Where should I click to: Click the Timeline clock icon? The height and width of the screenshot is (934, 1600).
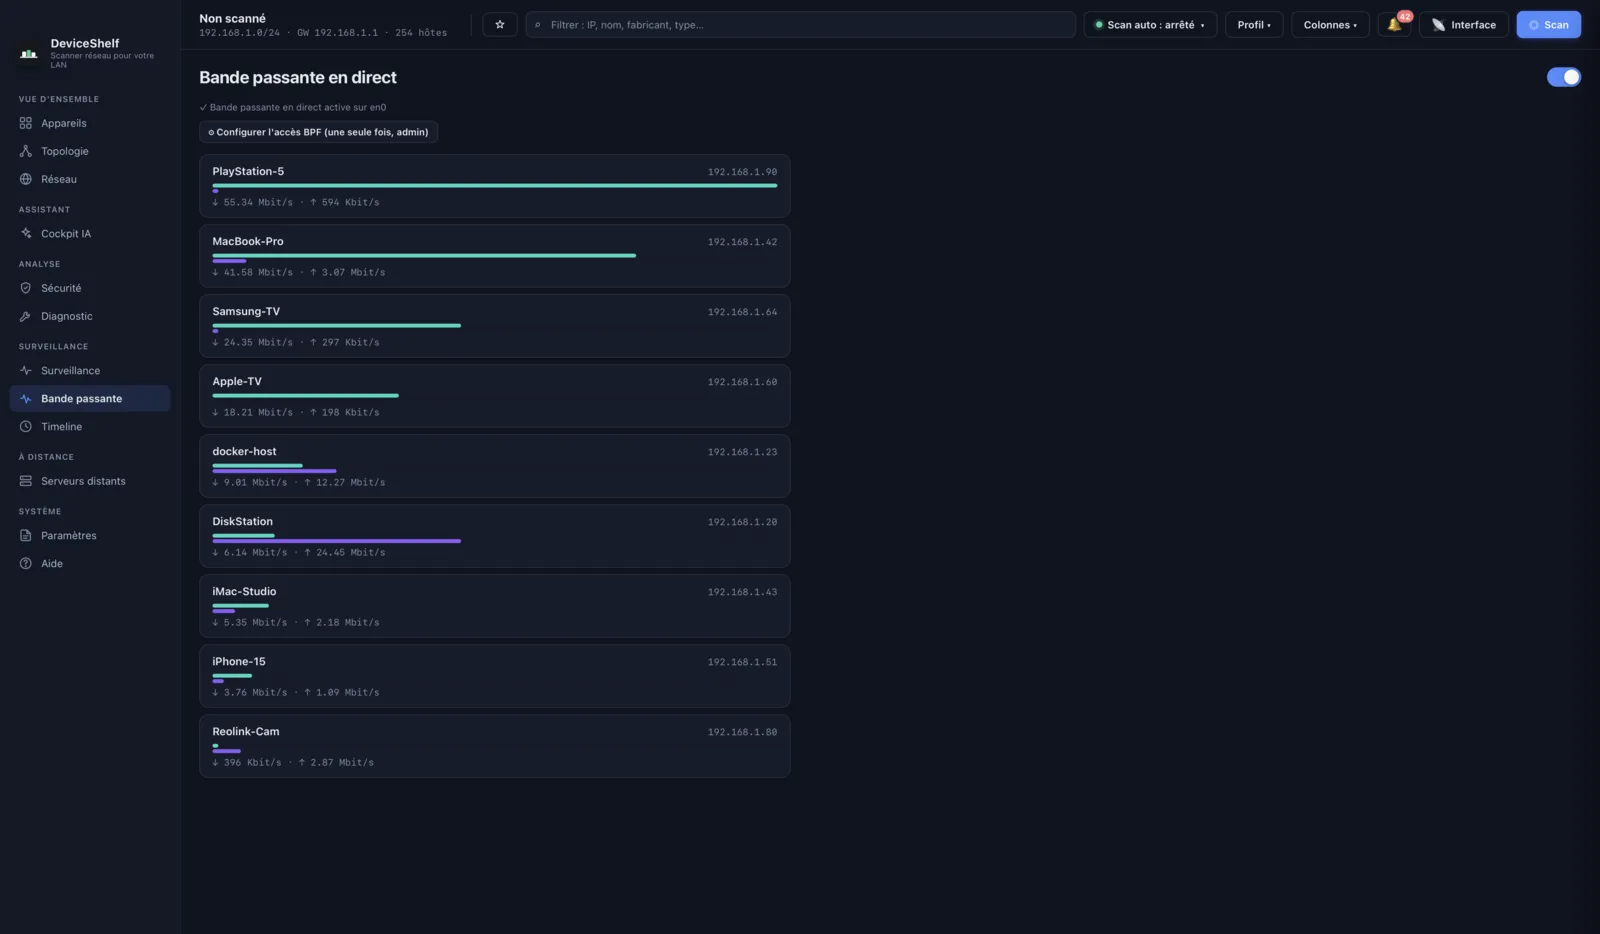26,426
